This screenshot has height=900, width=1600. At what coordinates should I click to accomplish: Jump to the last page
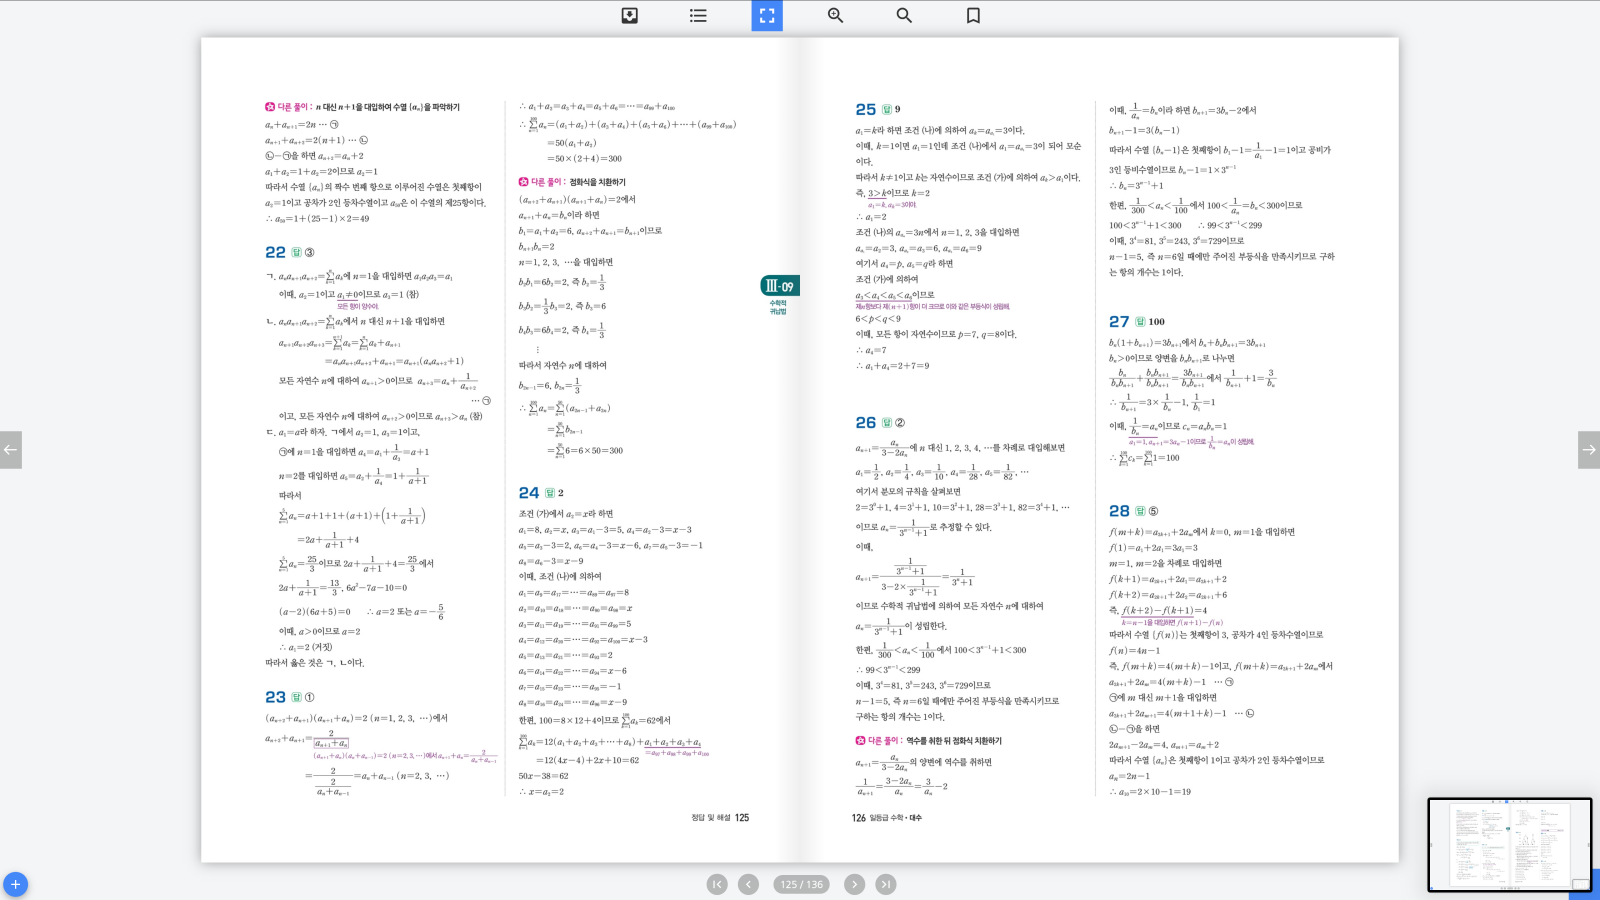coord(886,884)
